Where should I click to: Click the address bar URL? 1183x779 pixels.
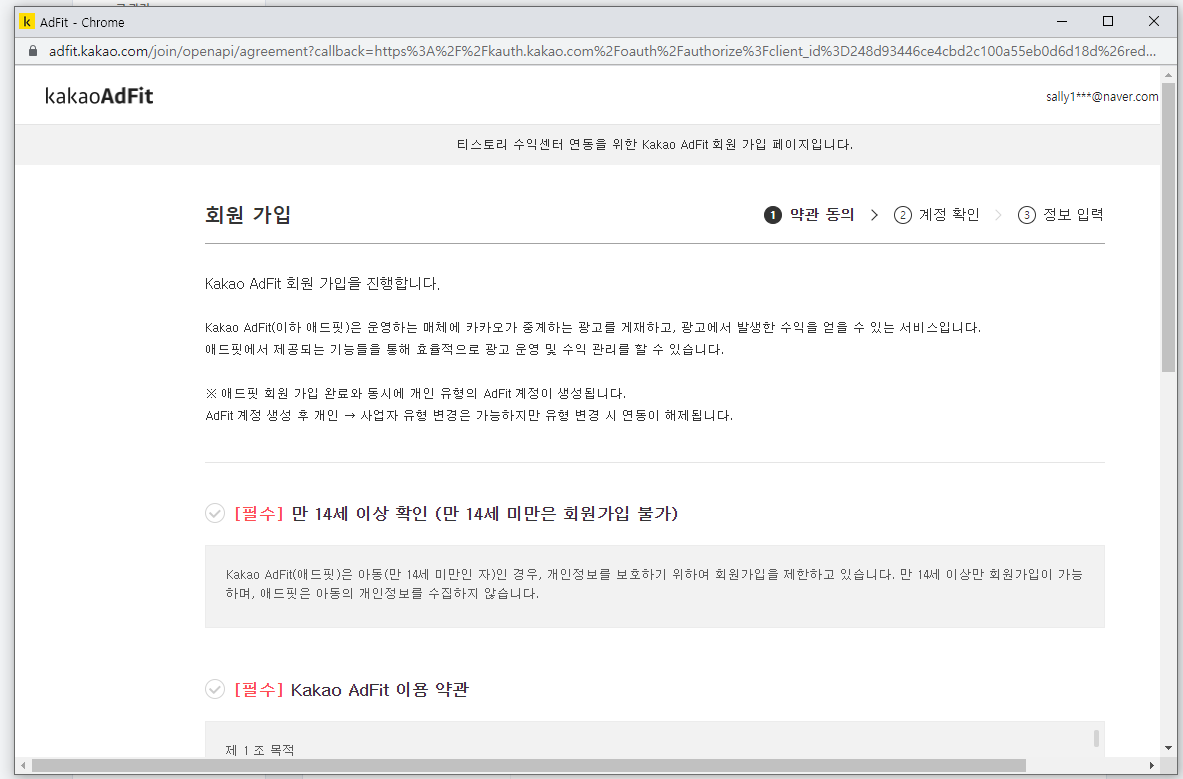point(602,51)
